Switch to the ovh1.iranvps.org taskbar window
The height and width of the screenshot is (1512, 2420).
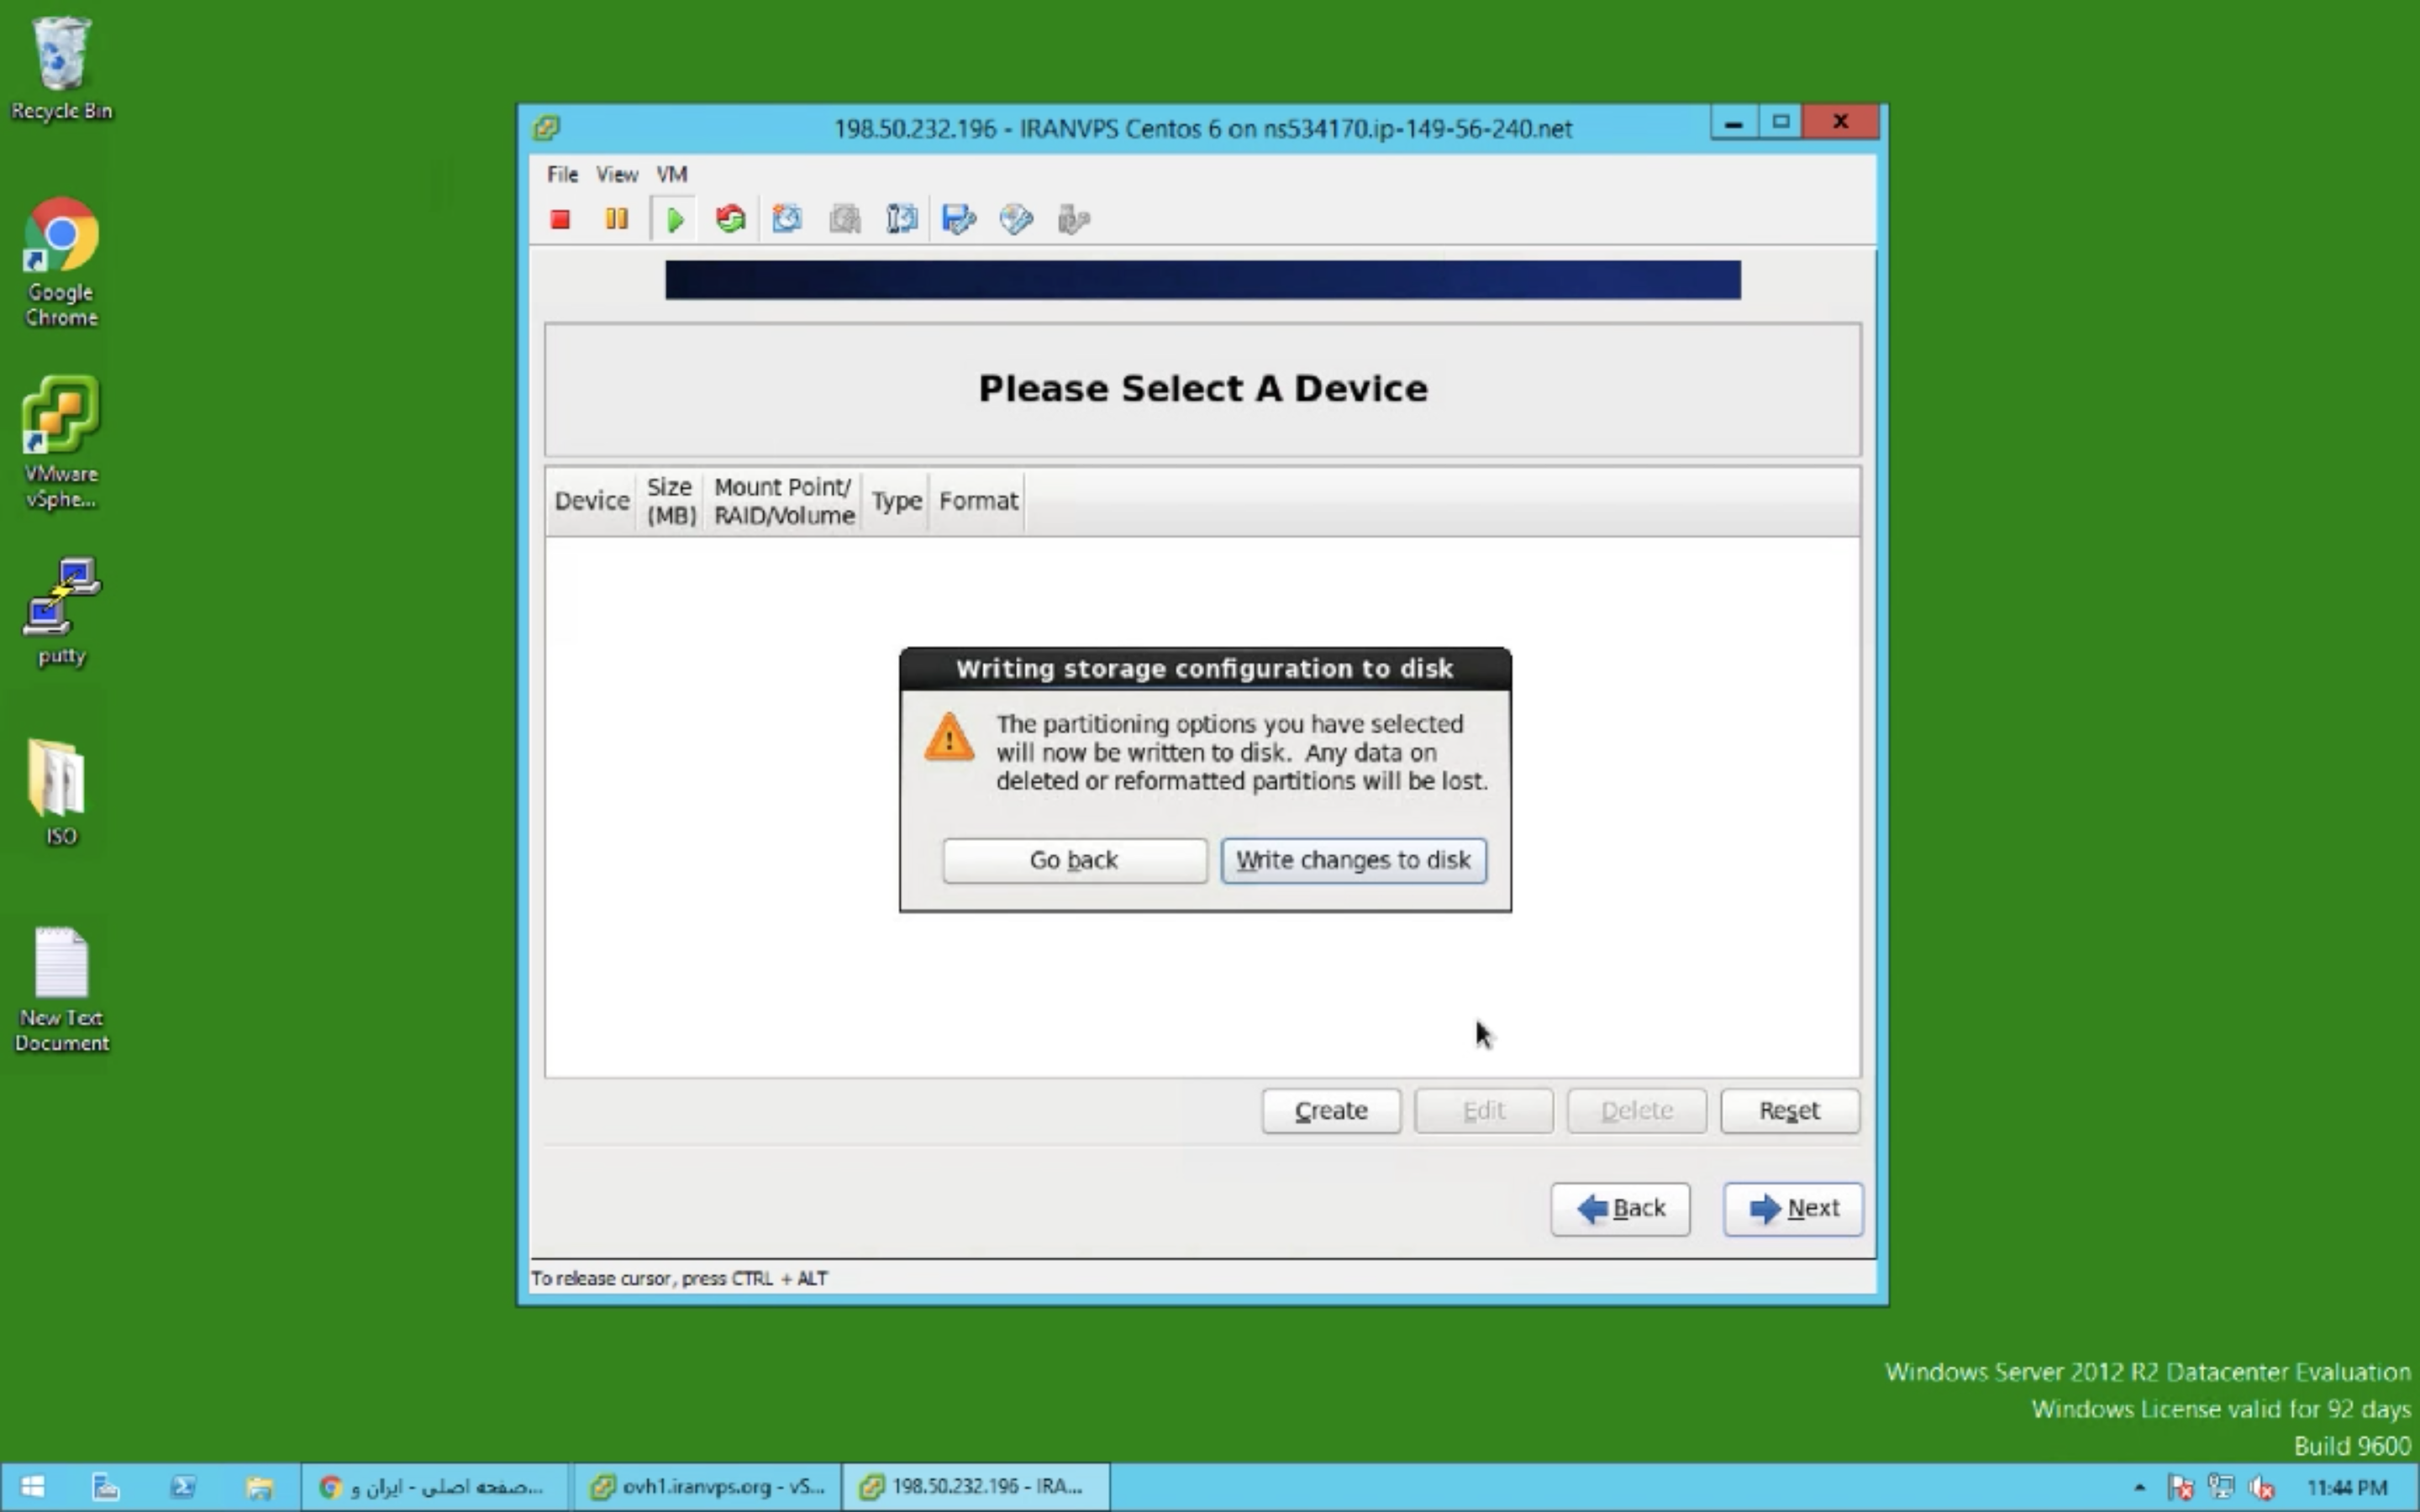[708, 1487]
